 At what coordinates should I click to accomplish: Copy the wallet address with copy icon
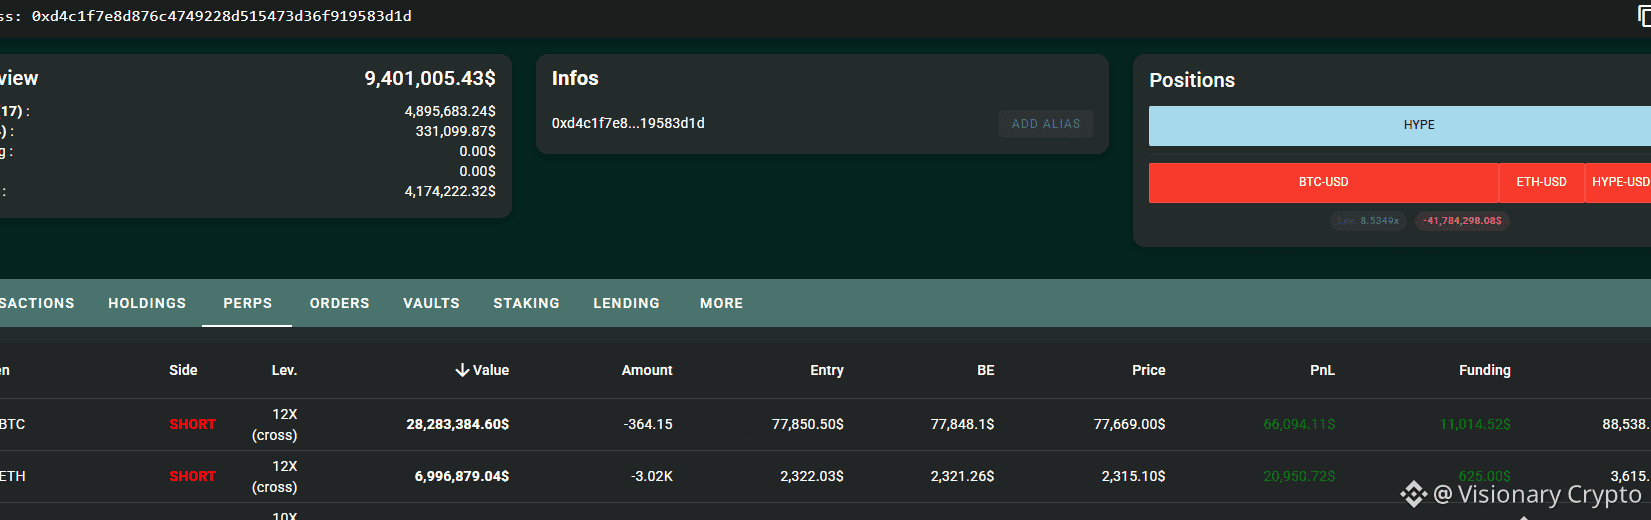1644,16
